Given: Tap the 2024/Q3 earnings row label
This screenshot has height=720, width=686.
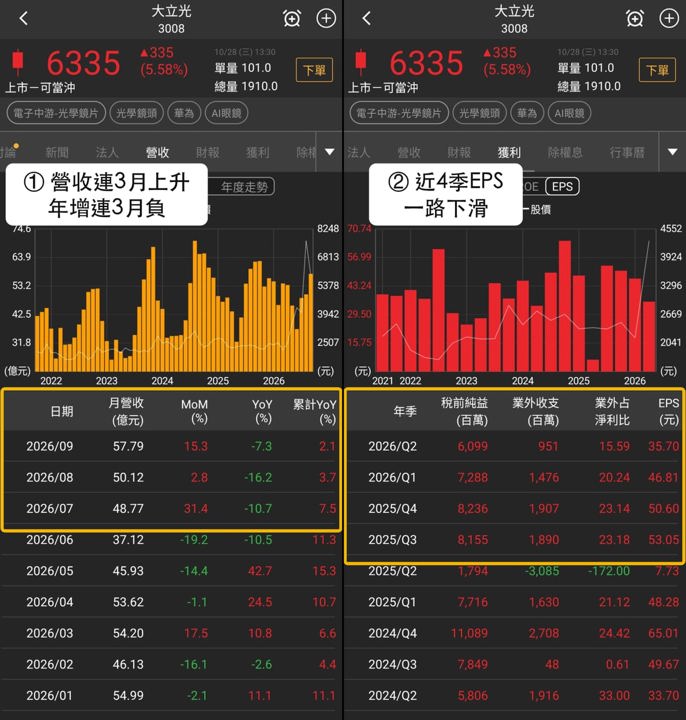Looking at the screenshot, I should (x=393, y=665).
